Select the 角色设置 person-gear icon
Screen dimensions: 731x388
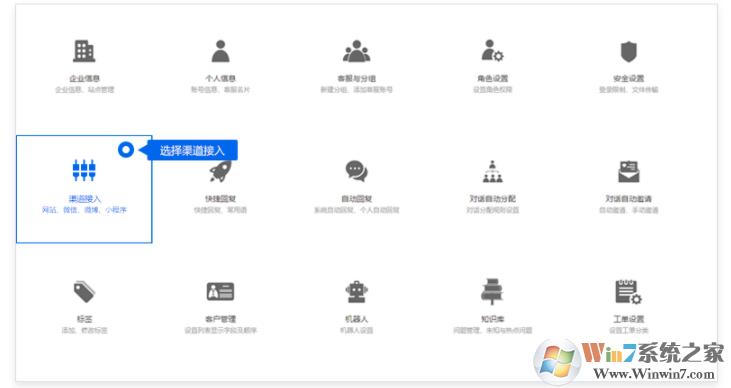(x=492, y=51)
